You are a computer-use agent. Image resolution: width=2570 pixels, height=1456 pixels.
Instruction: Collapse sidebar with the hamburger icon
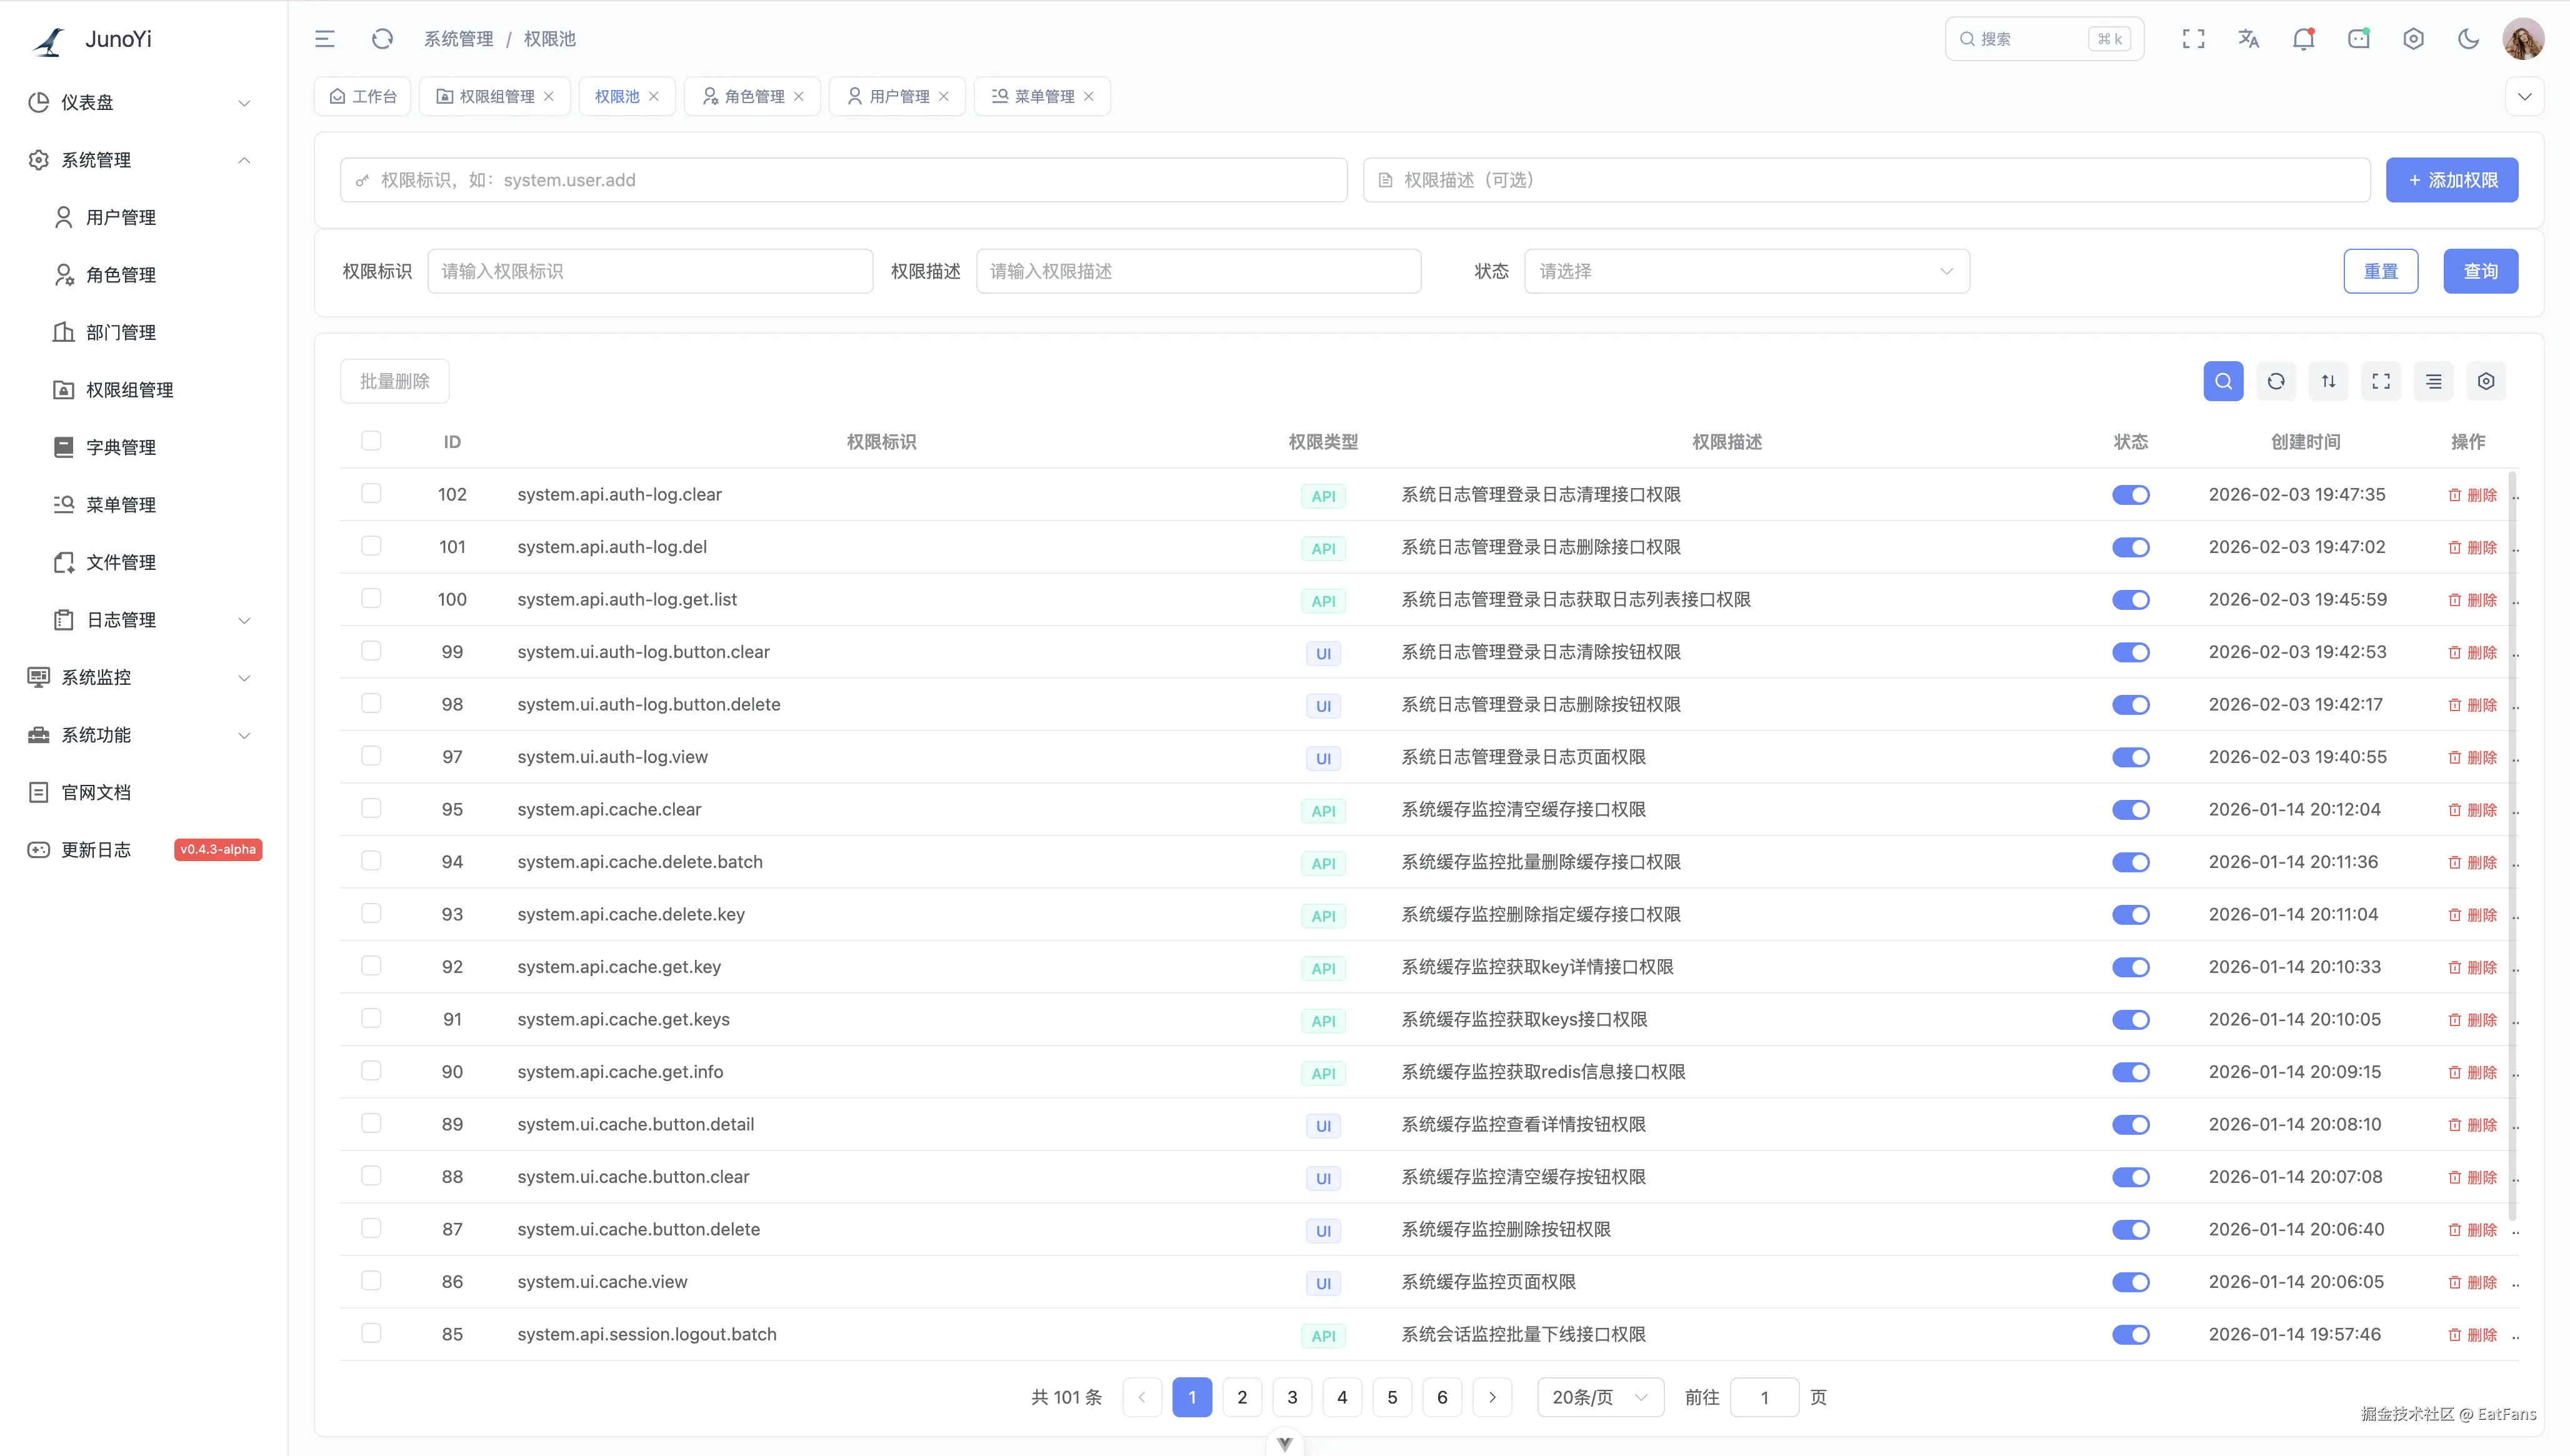[325, 39]
